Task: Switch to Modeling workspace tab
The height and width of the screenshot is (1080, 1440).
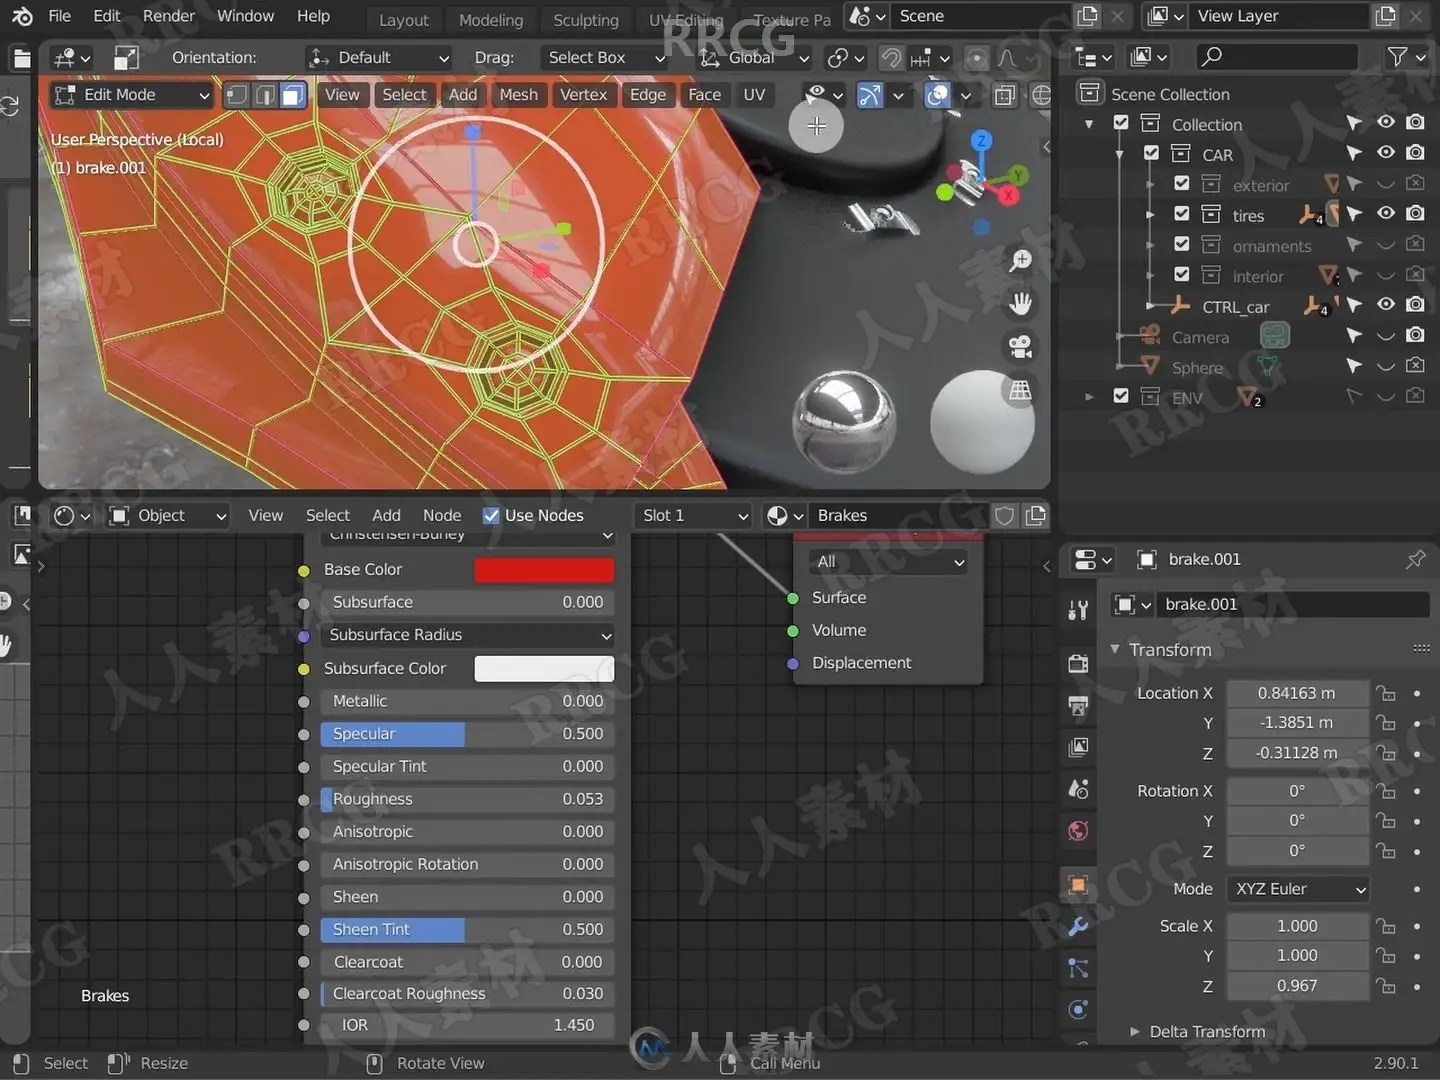Action: (x=491, y=20)
